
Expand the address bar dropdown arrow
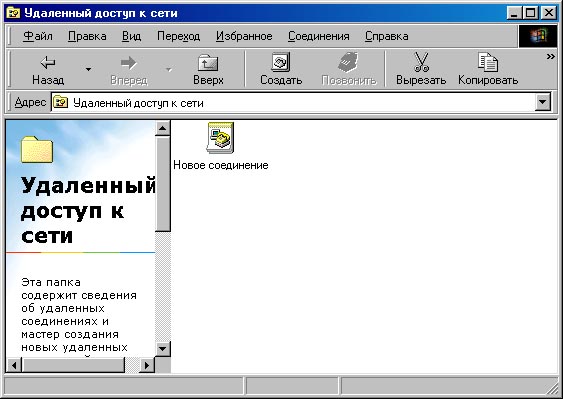(x=543, y=103)
